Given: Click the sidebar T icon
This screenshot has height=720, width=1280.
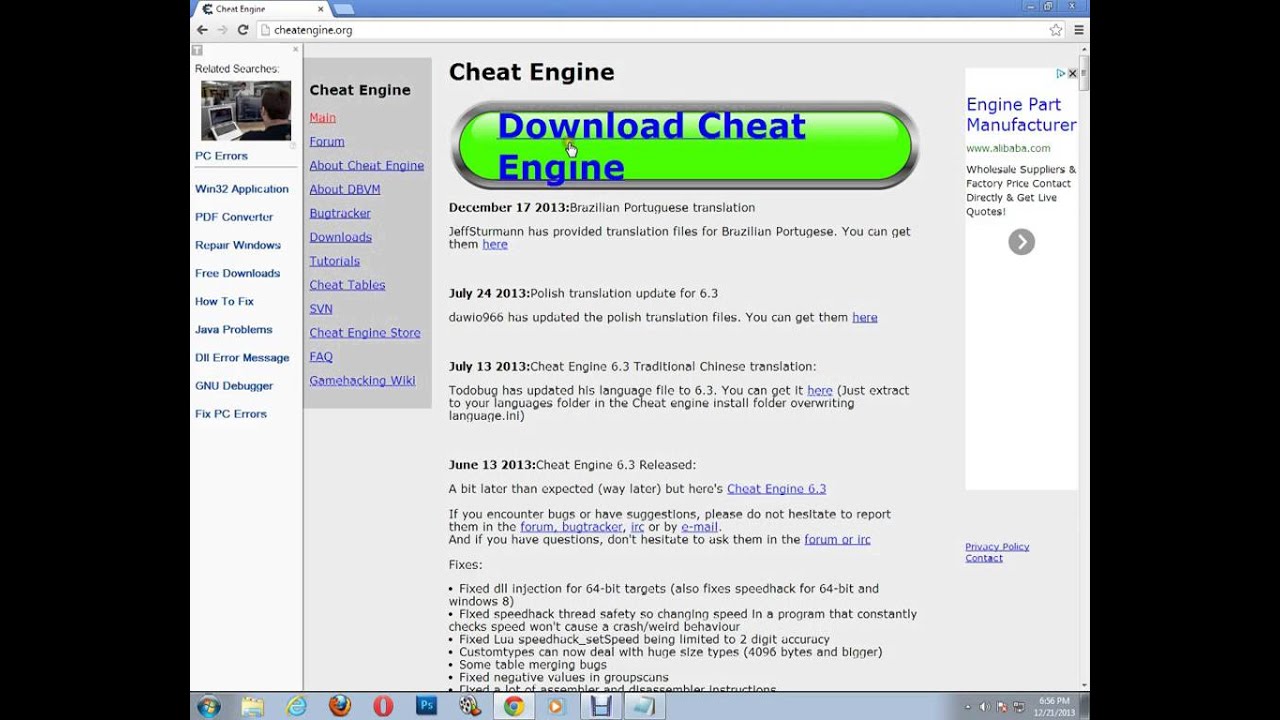Looking at the screenshot, I should pos(197,50).
